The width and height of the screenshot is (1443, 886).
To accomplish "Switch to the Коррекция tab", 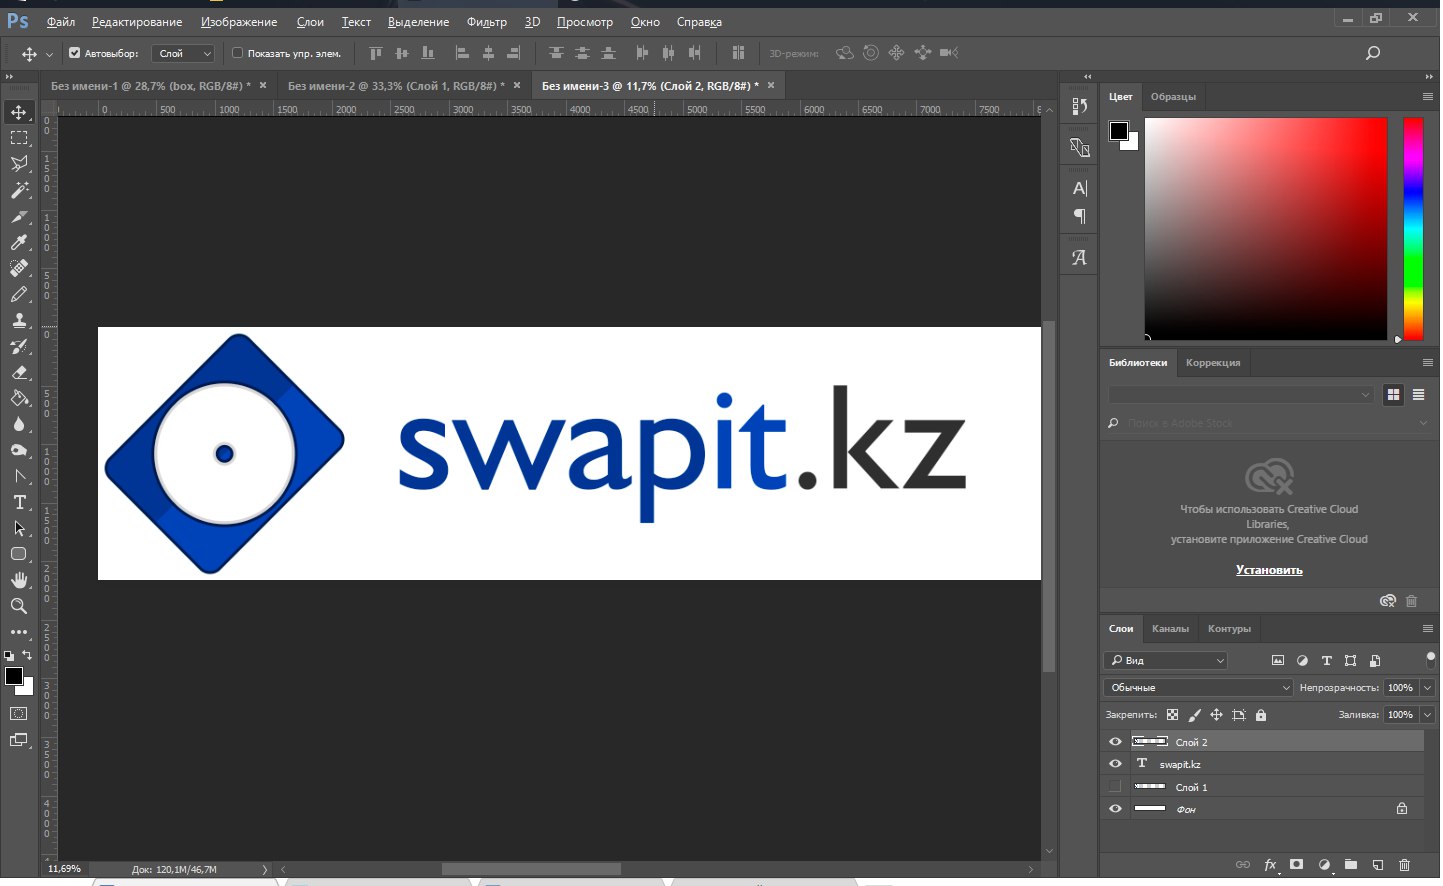I will click(1213, 362).
